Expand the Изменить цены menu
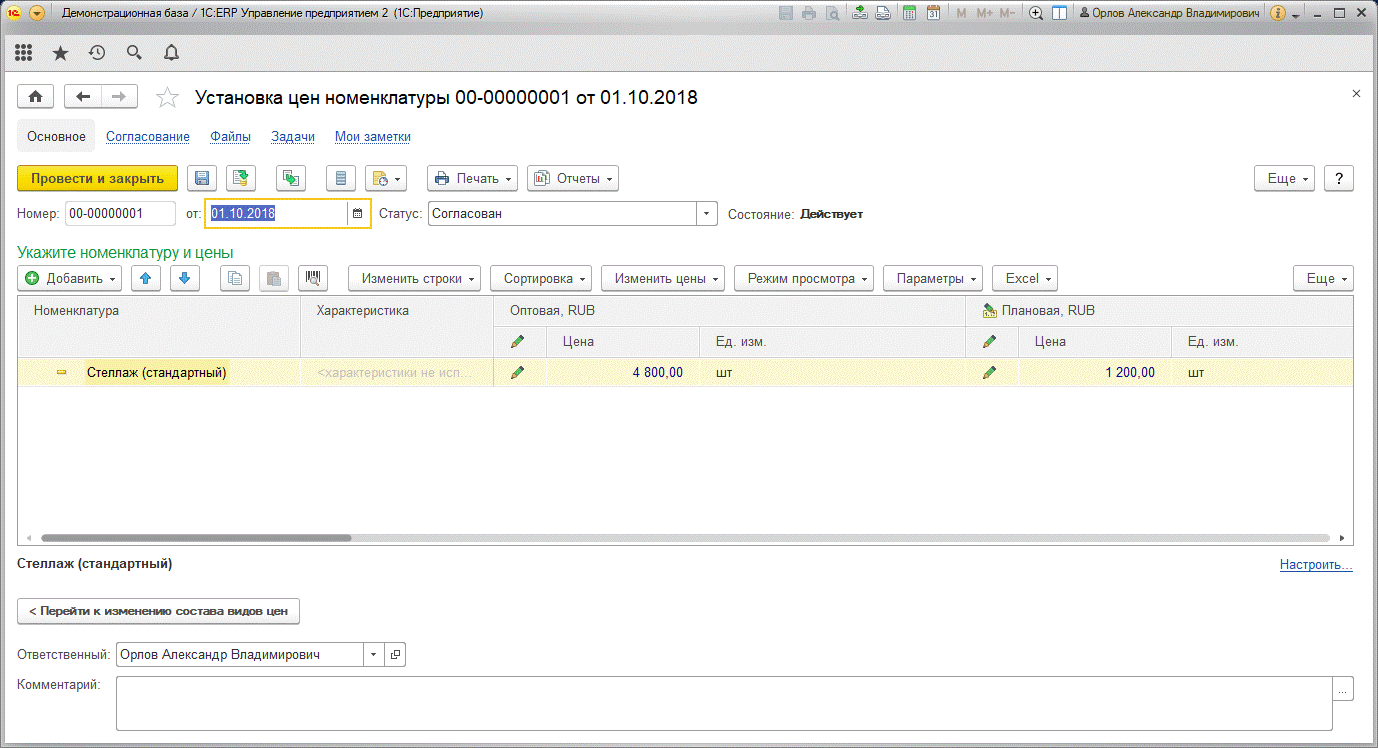Screen dimensions: 1378x748 point(663,278)
